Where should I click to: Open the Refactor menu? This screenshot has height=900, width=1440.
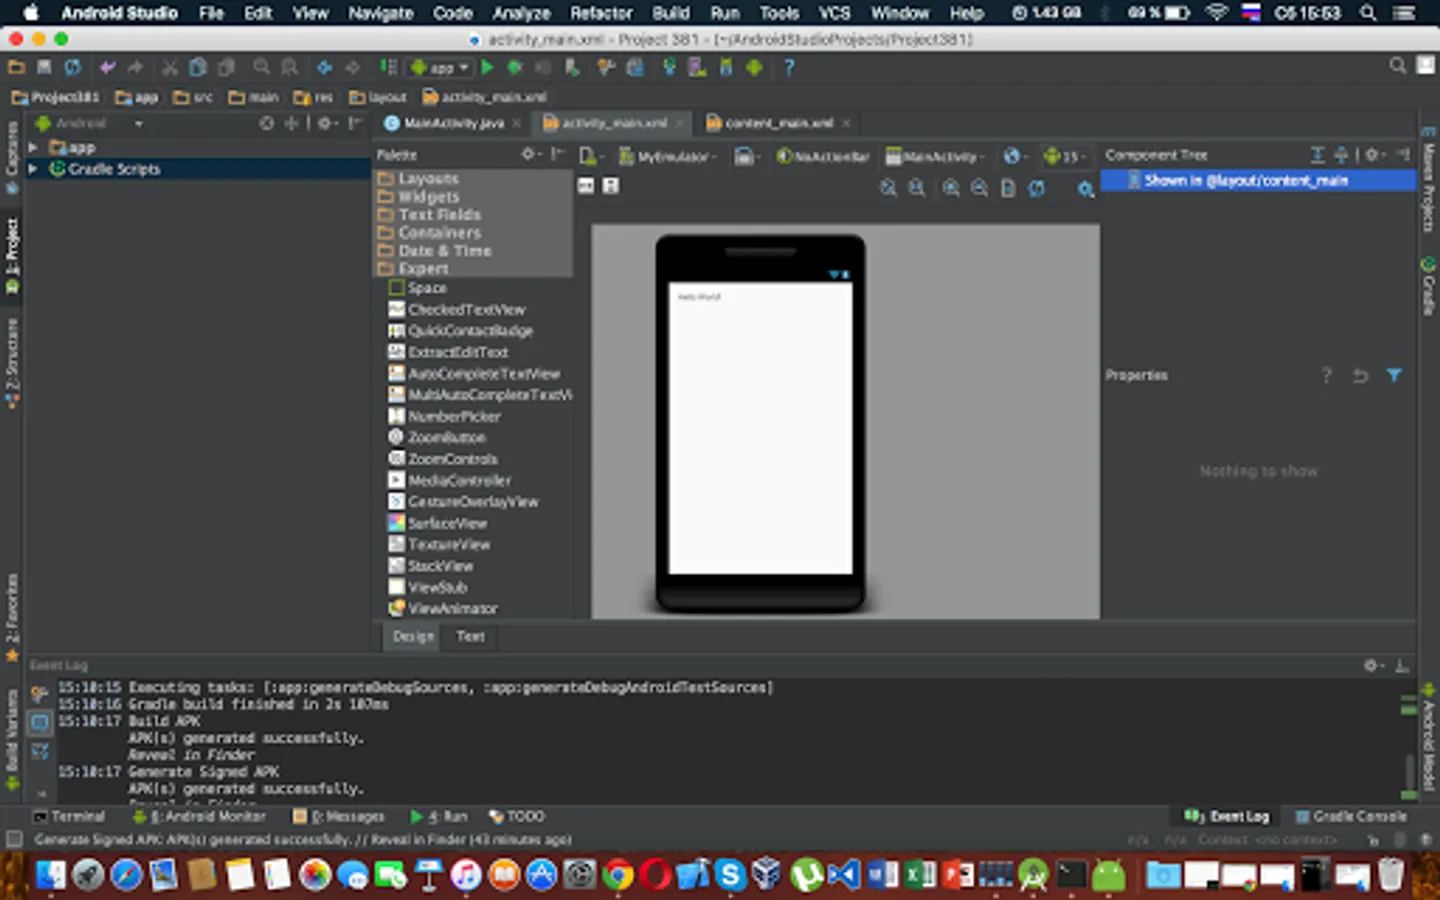(600, 13)
